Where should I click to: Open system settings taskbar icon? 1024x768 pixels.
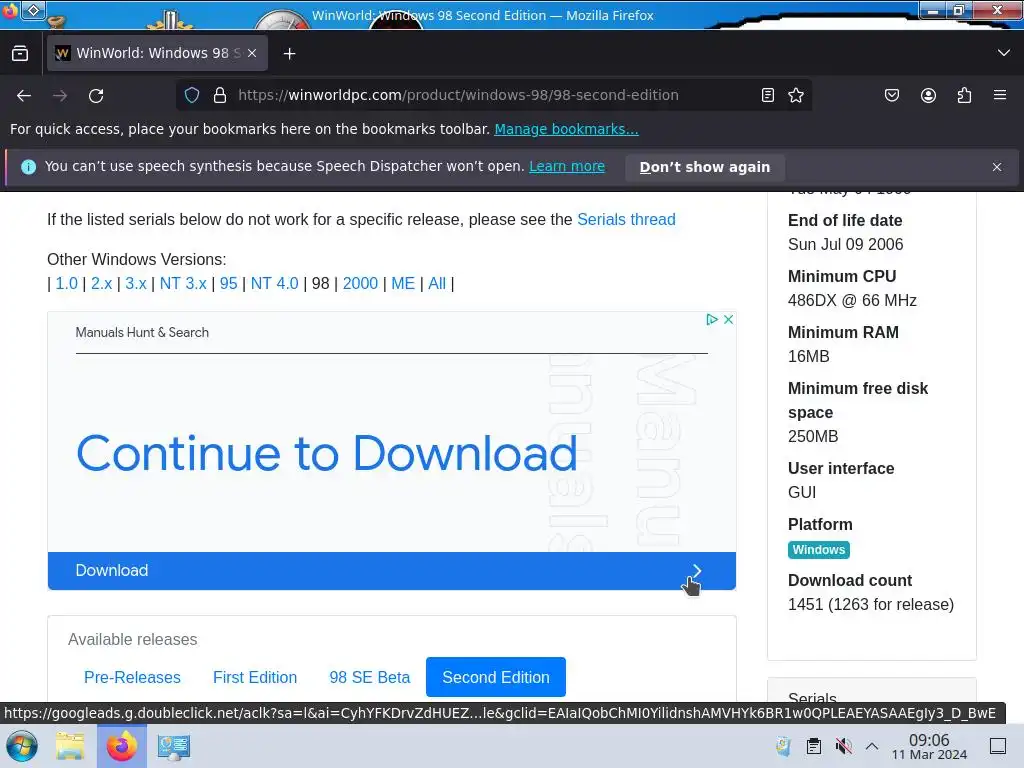(174, 746)
